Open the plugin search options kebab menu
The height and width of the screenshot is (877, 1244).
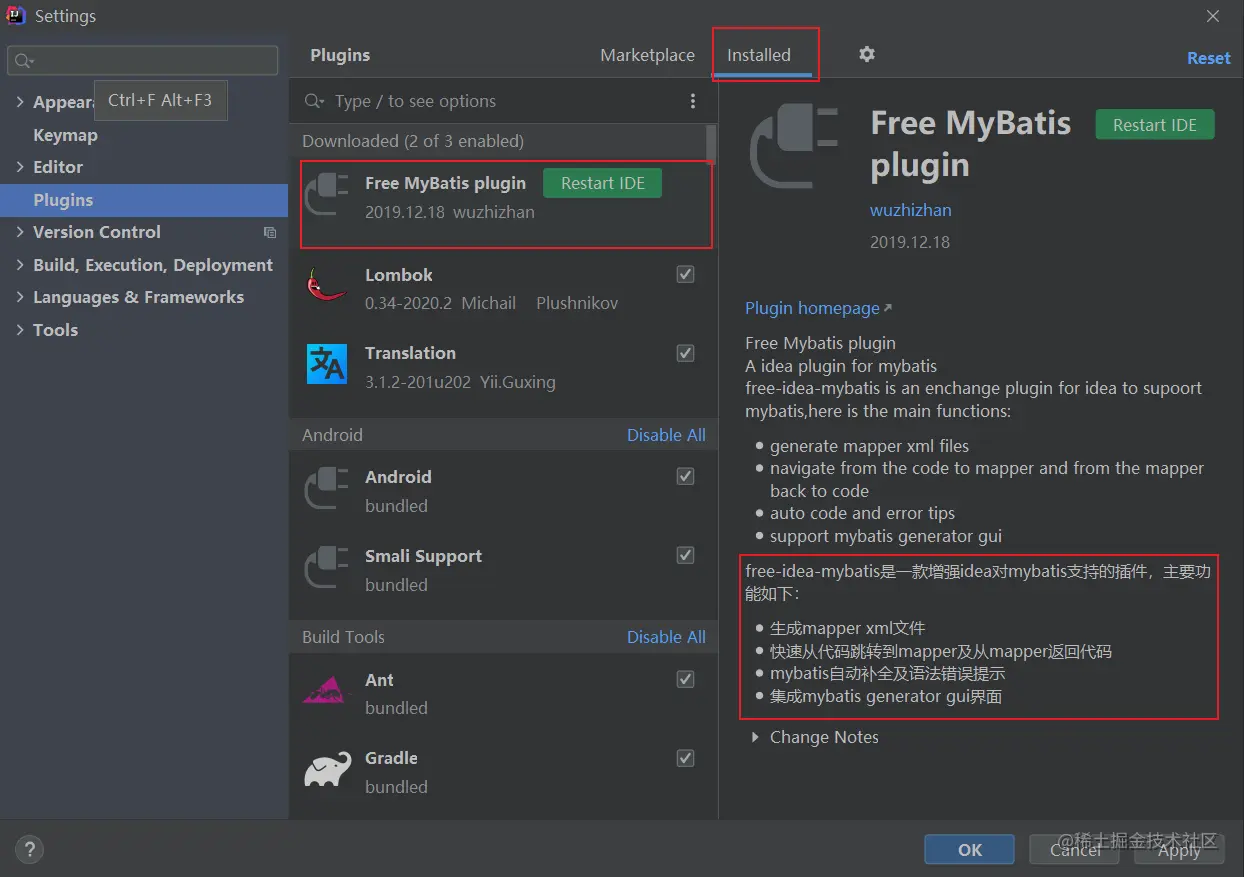click(x=693, y=101)
